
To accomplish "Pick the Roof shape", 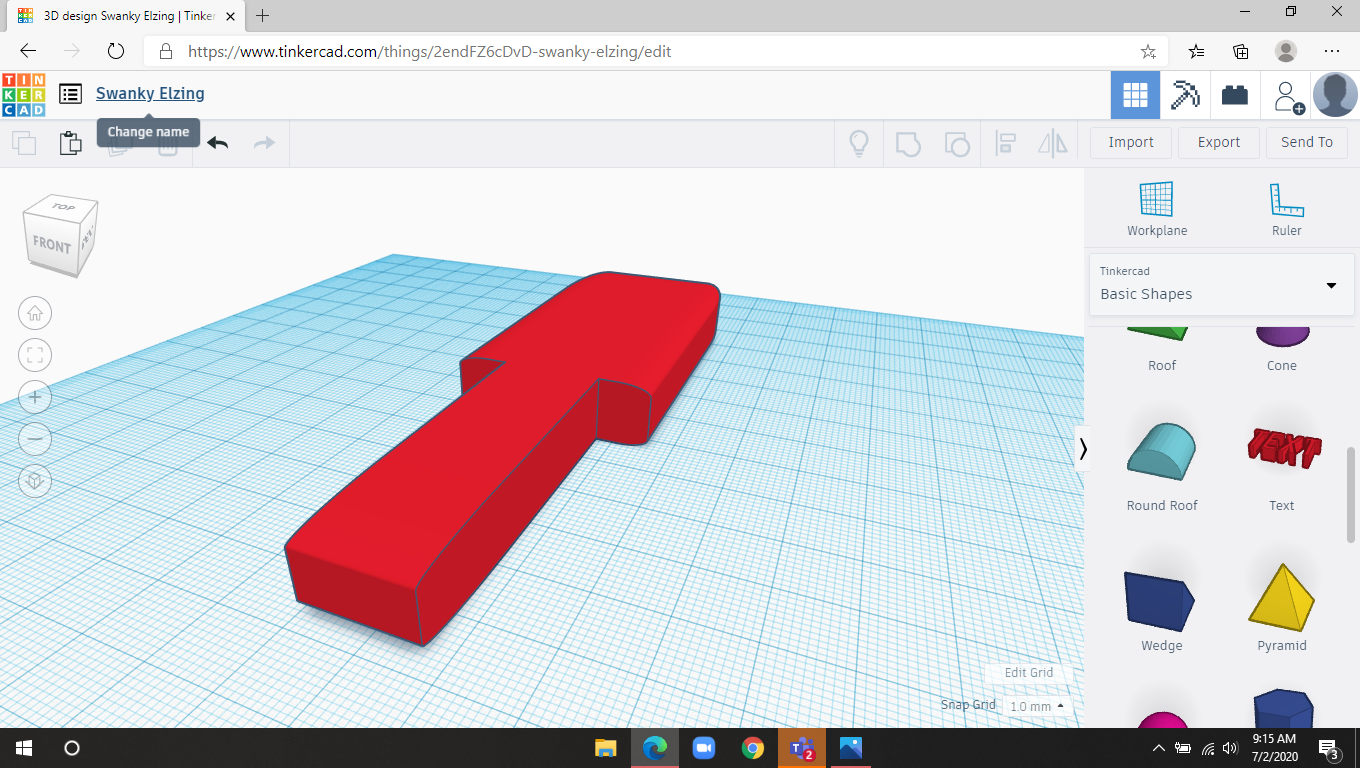I will [x=1162, y=349].
